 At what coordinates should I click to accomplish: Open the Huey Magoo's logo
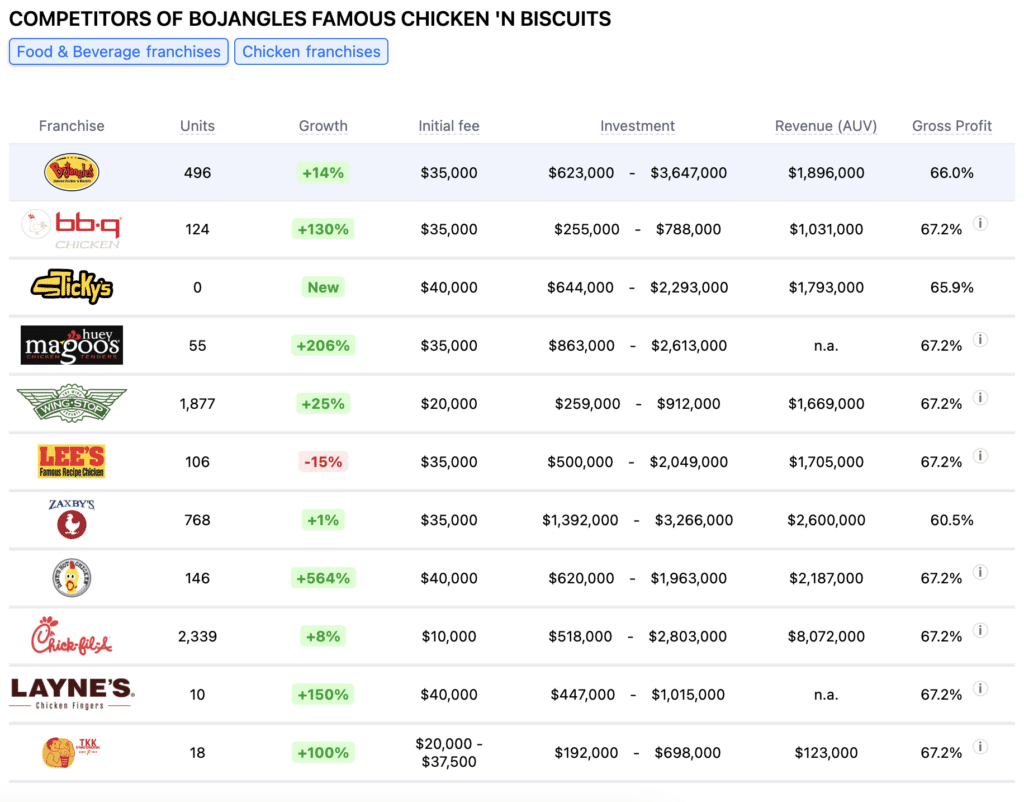[x=71, y=345]
